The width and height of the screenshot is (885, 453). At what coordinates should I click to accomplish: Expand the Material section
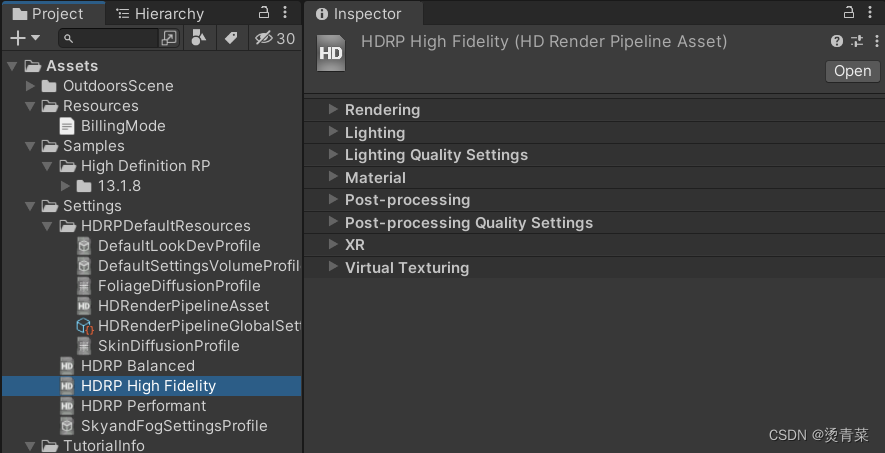pos(334,177)
